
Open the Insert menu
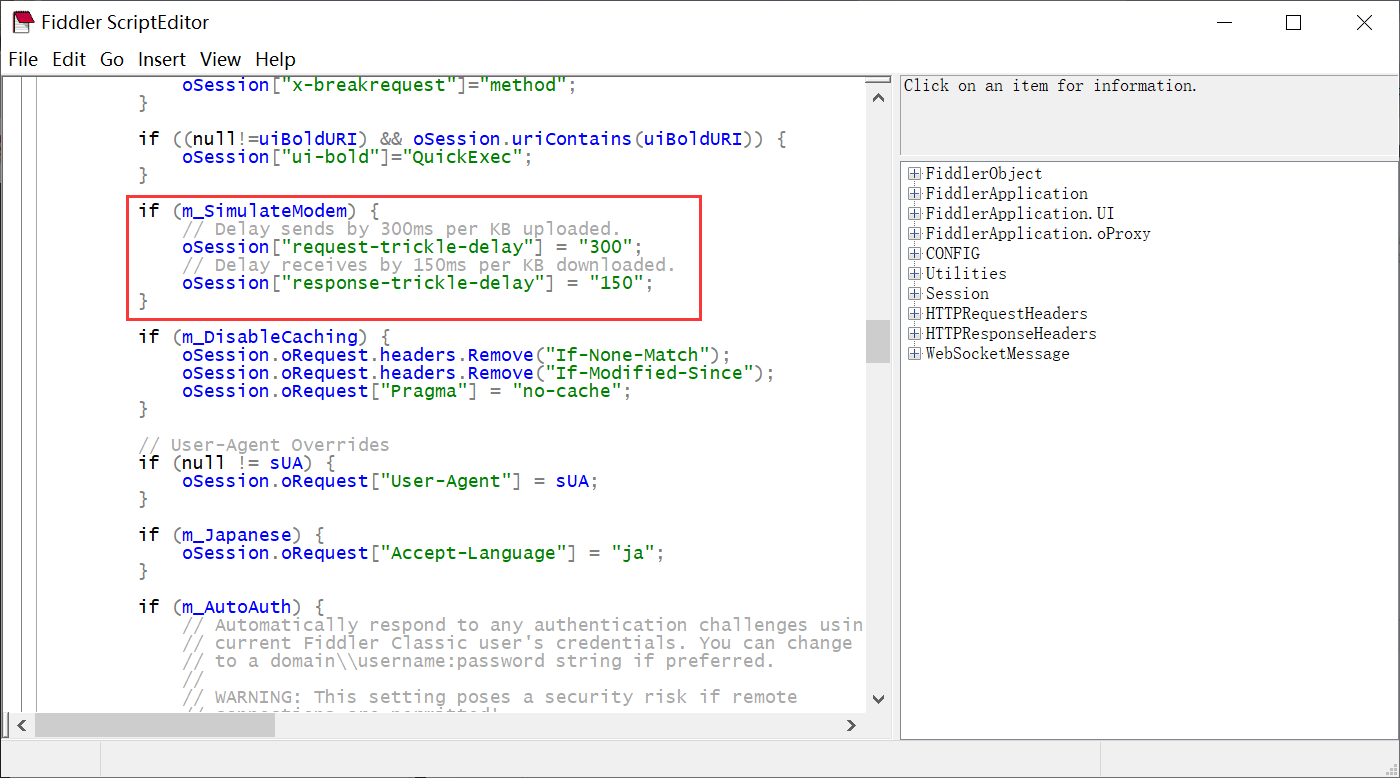coord(162,59)
